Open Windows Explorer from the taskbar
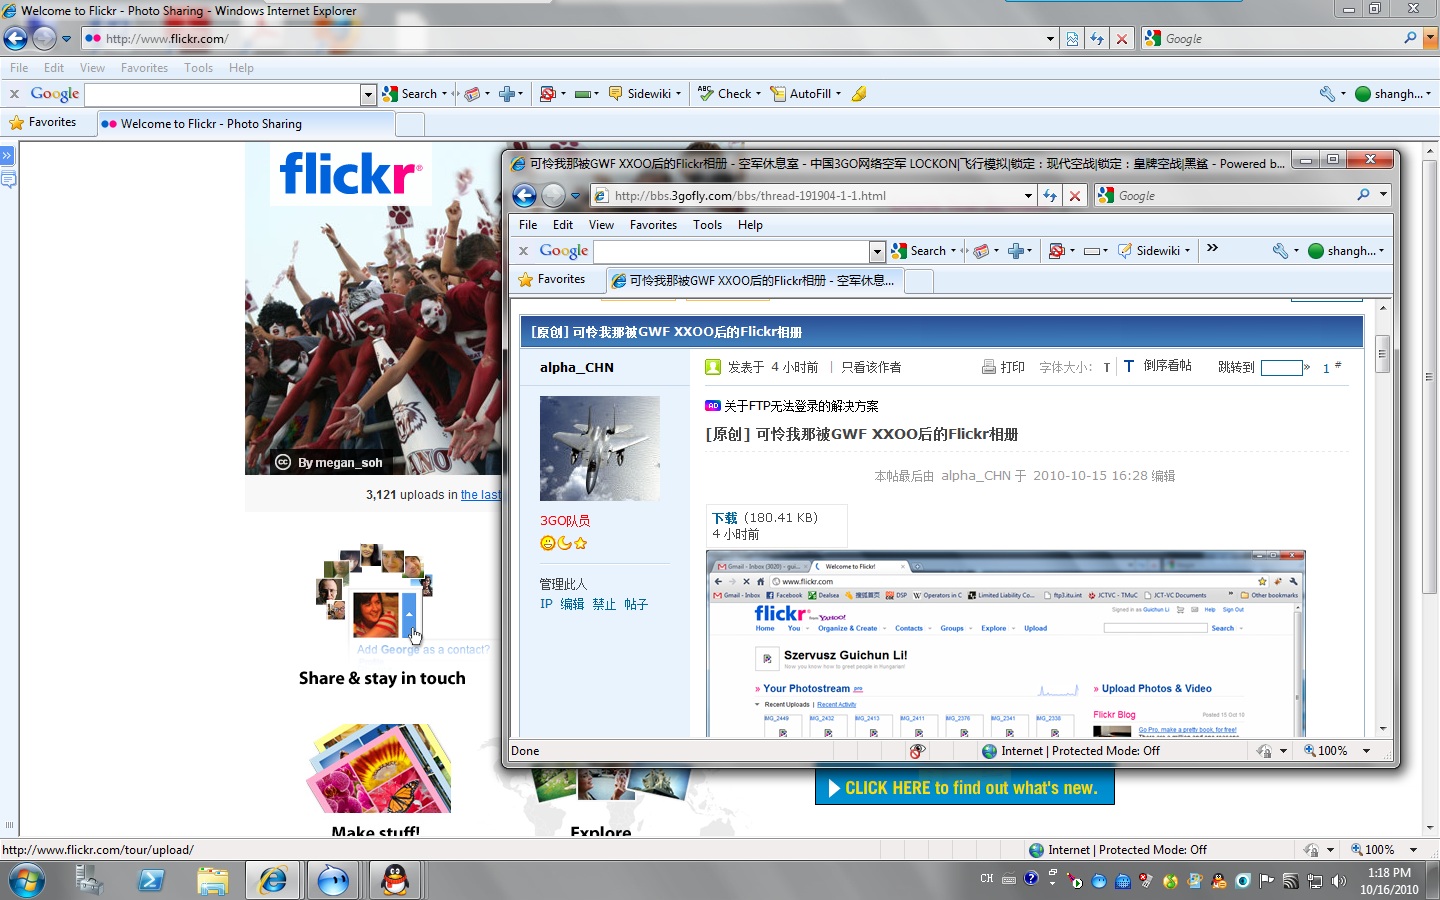Image resolution: width=1440 pixels, height=900 pixels. pos(212,880)
